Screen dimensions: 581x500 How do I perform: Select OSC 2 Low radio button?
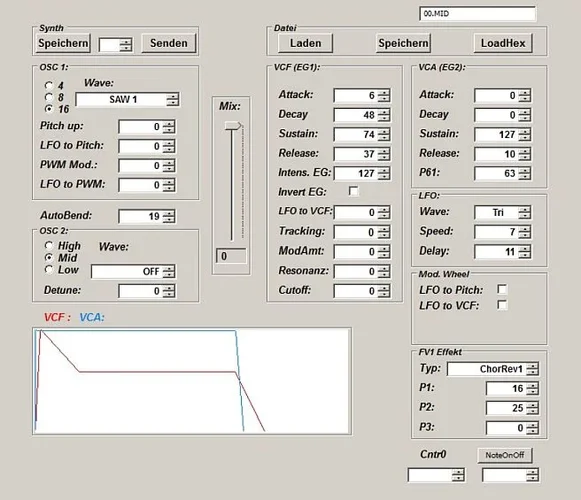pyautogui.click(x=49, y=269)
